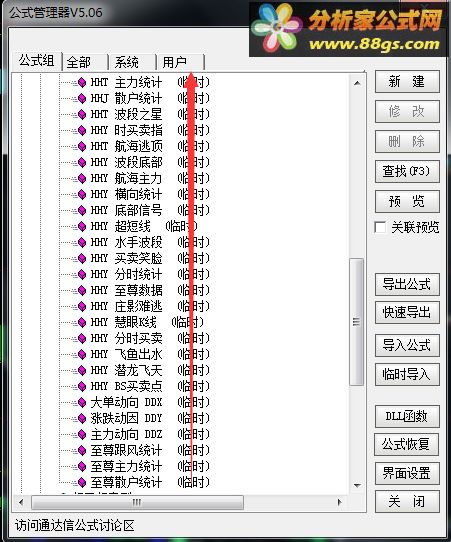Open the DLL函数 dialog
451x542 pixels.
407,417
